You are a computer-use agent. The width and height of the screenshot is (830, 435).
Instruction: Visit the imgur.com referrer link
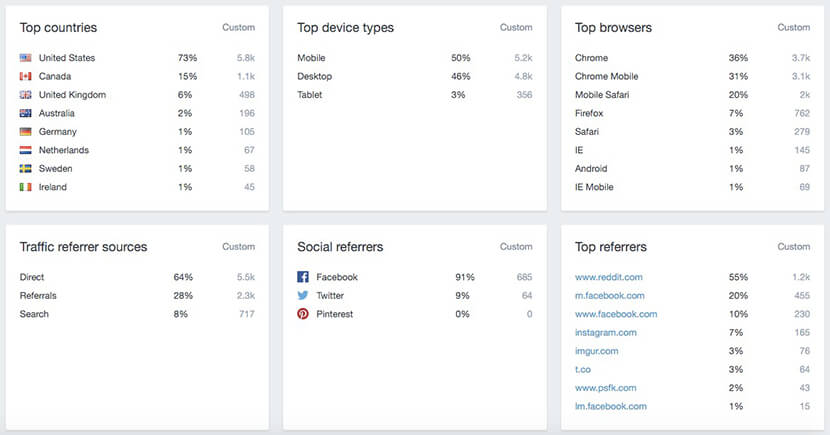coord(597,351)
